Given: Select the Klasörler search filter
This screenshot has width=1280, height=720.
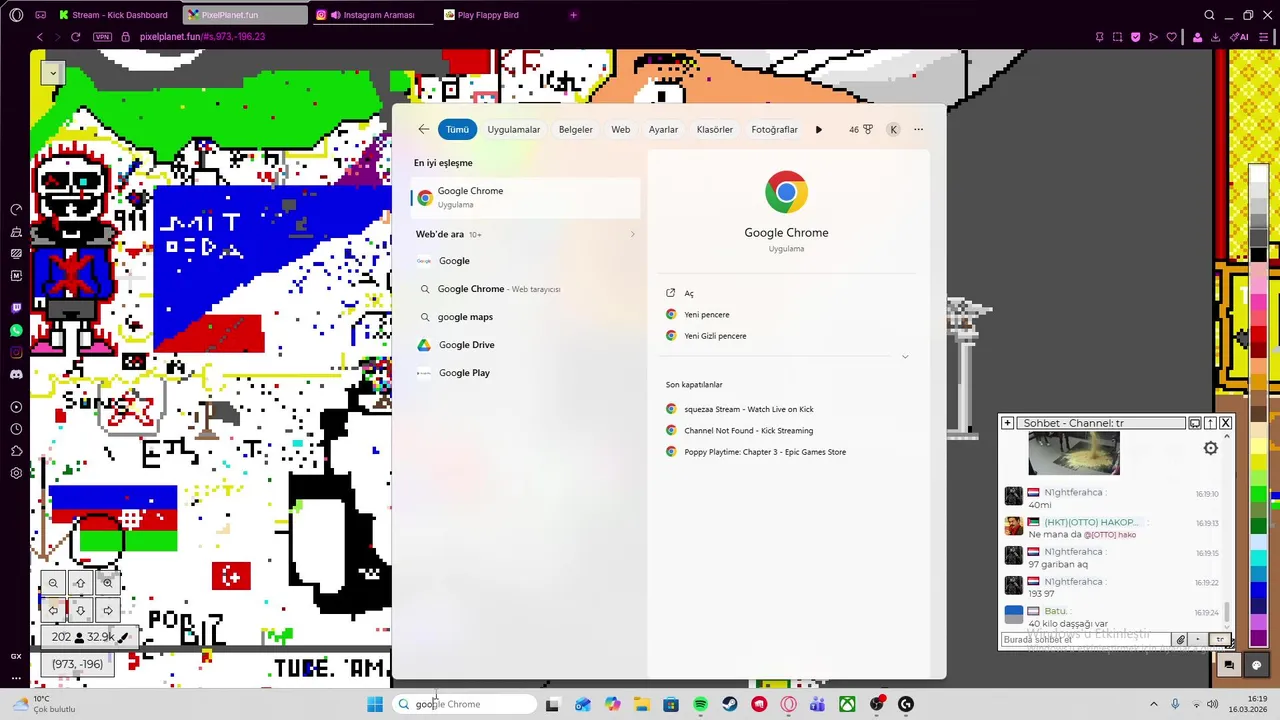Looking at the screenshot, I should 715,129.
